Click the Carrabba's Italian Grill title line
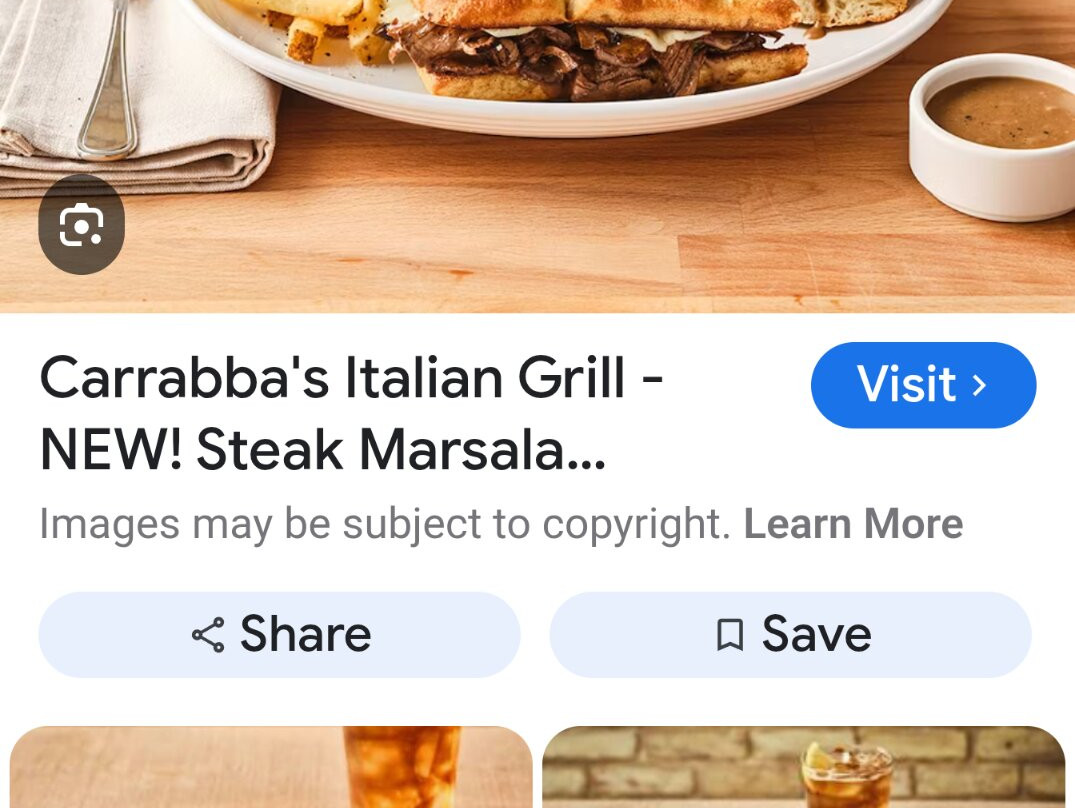This screenshot has height=808, width=1075. click(351, 378)
